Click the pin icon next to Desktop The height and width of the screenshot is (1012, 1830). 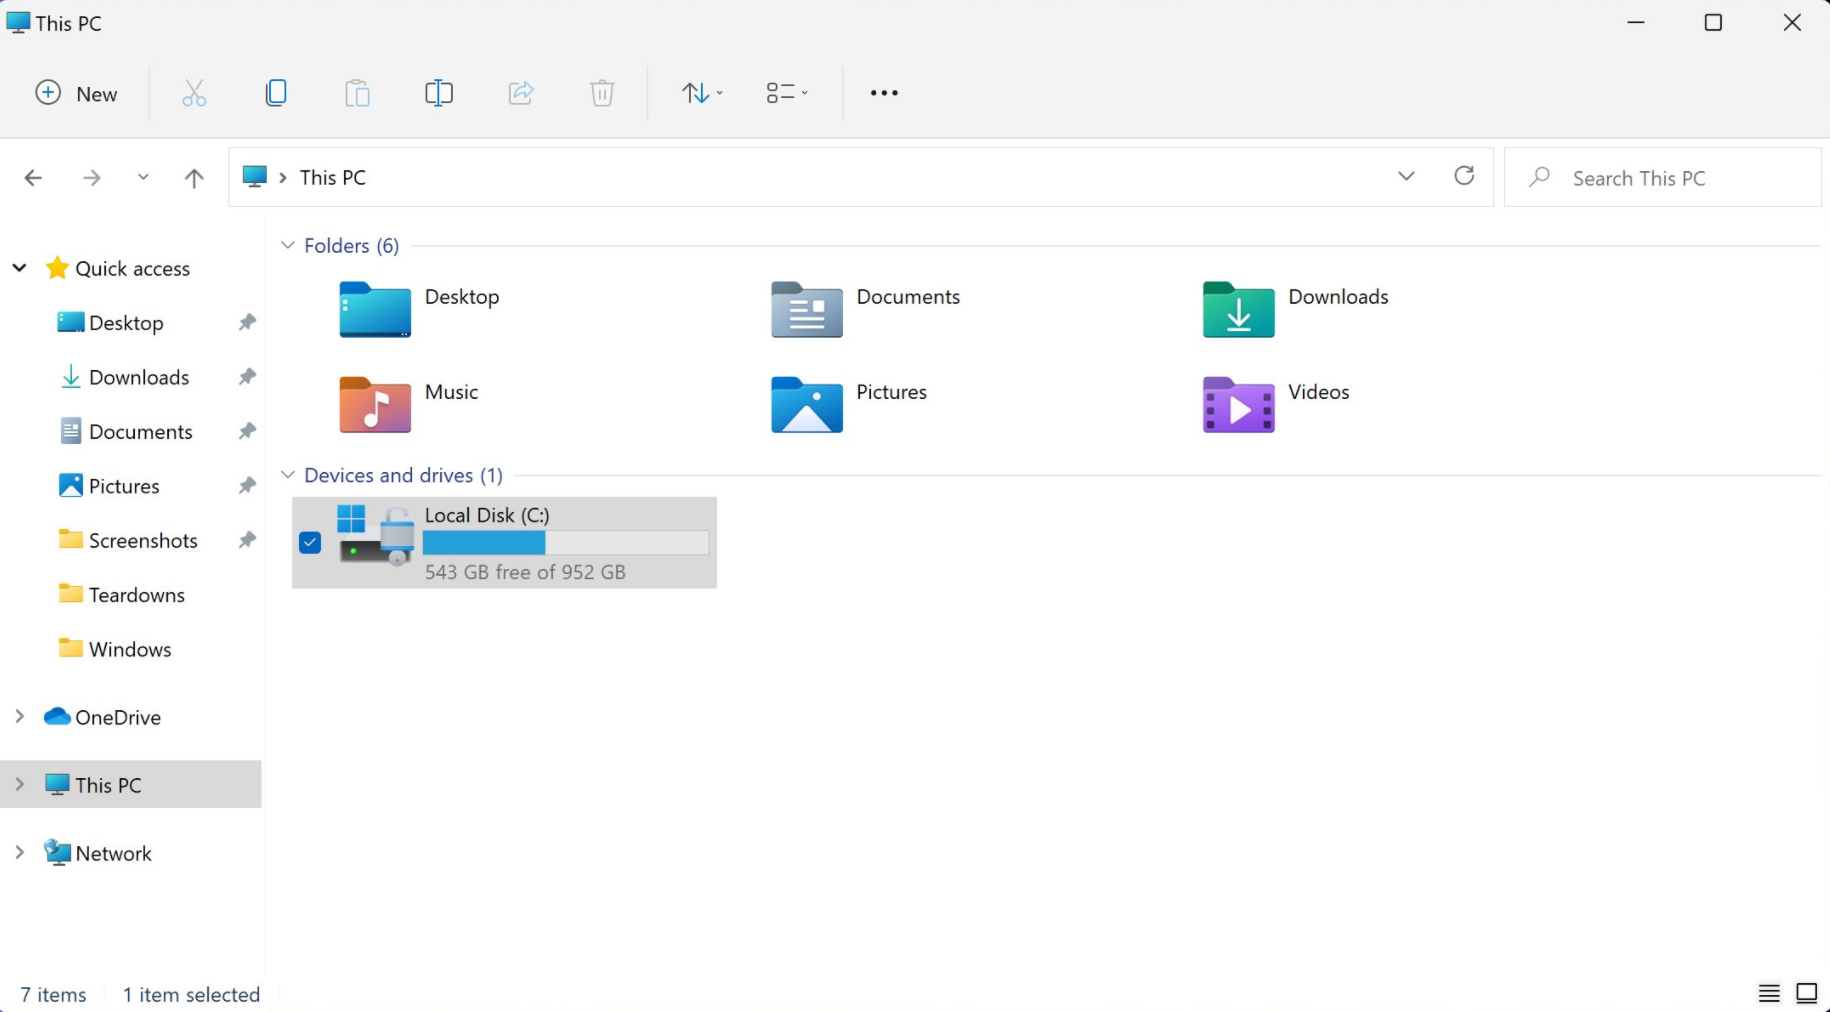[247, 322]
